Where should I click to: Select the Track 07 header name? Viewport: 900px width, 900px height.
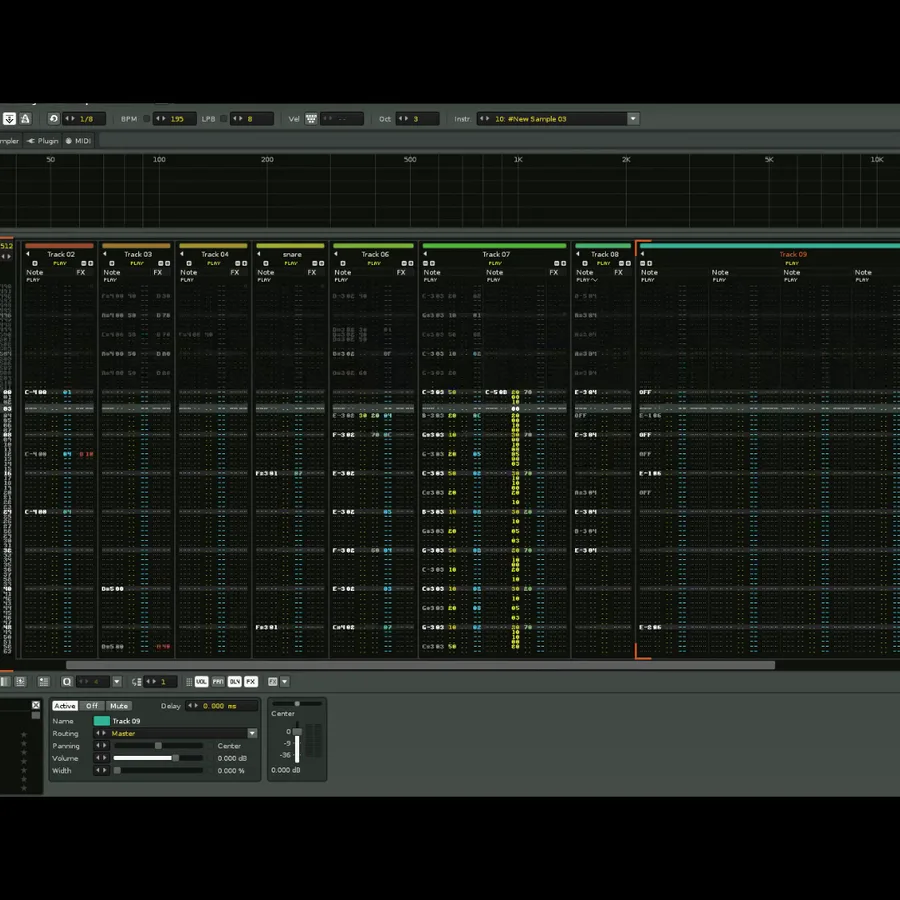click(496, 254)
